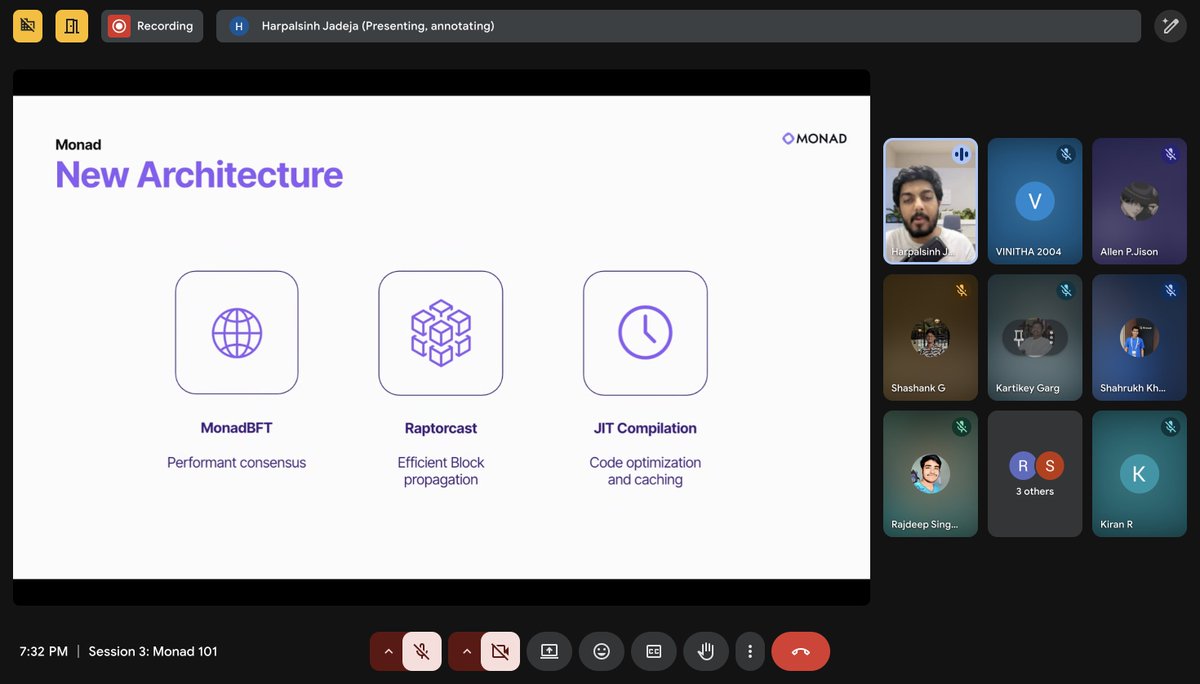Click the speaking indicator on Harpalsinh's tile
The width and height of the screenshot is (1200, 684).
(x=962, y=154)
